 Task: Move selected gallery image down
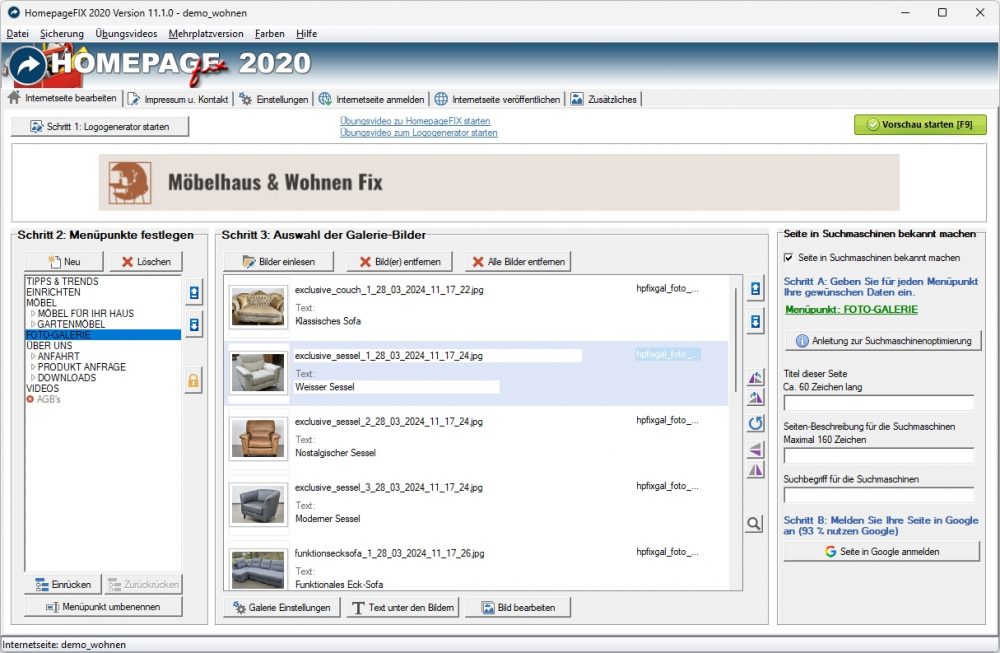point(755,321)
